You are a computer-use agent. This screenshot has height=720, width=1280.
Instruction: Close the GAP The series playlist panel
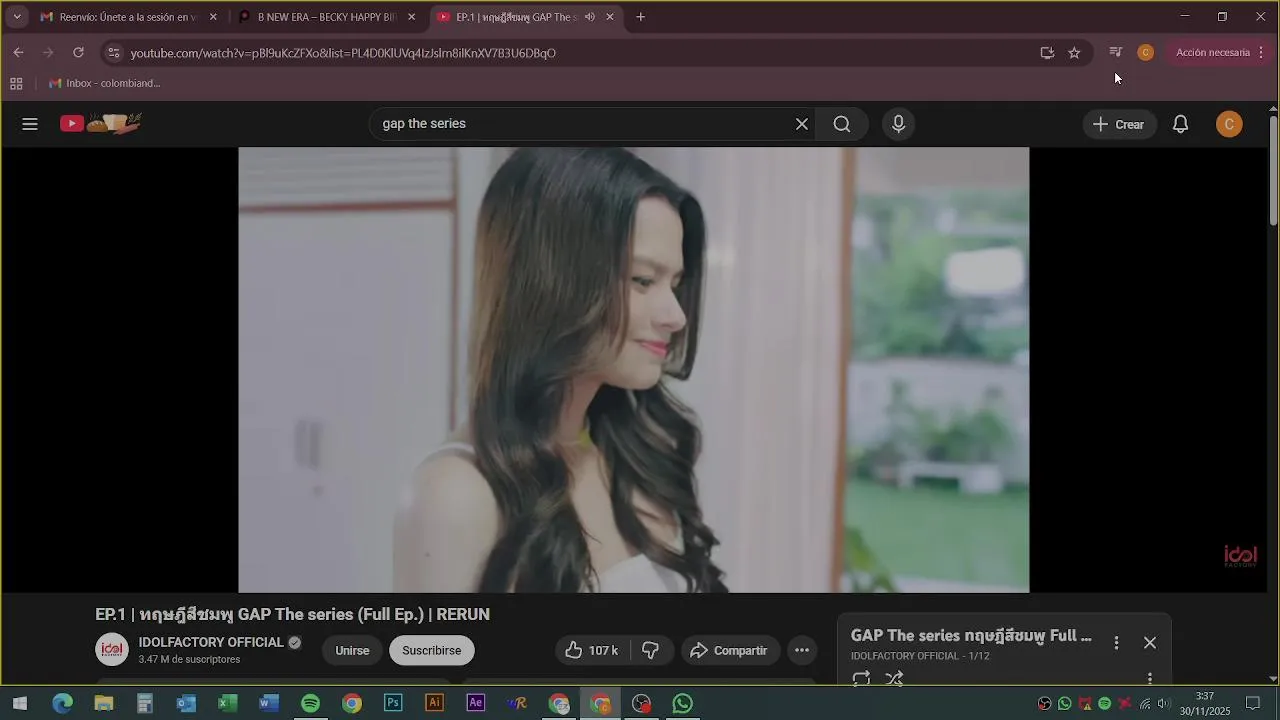[x=1150, y=643]
